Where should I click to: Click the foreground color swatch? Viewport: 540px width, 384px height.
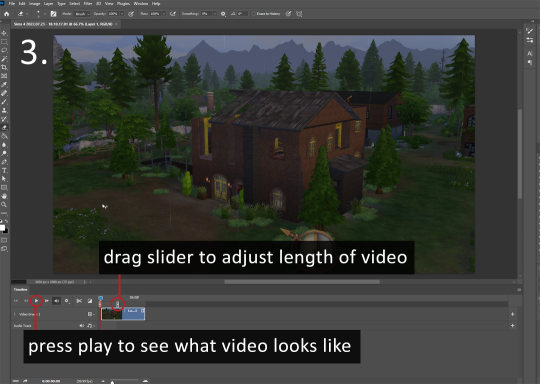(2, 228)
